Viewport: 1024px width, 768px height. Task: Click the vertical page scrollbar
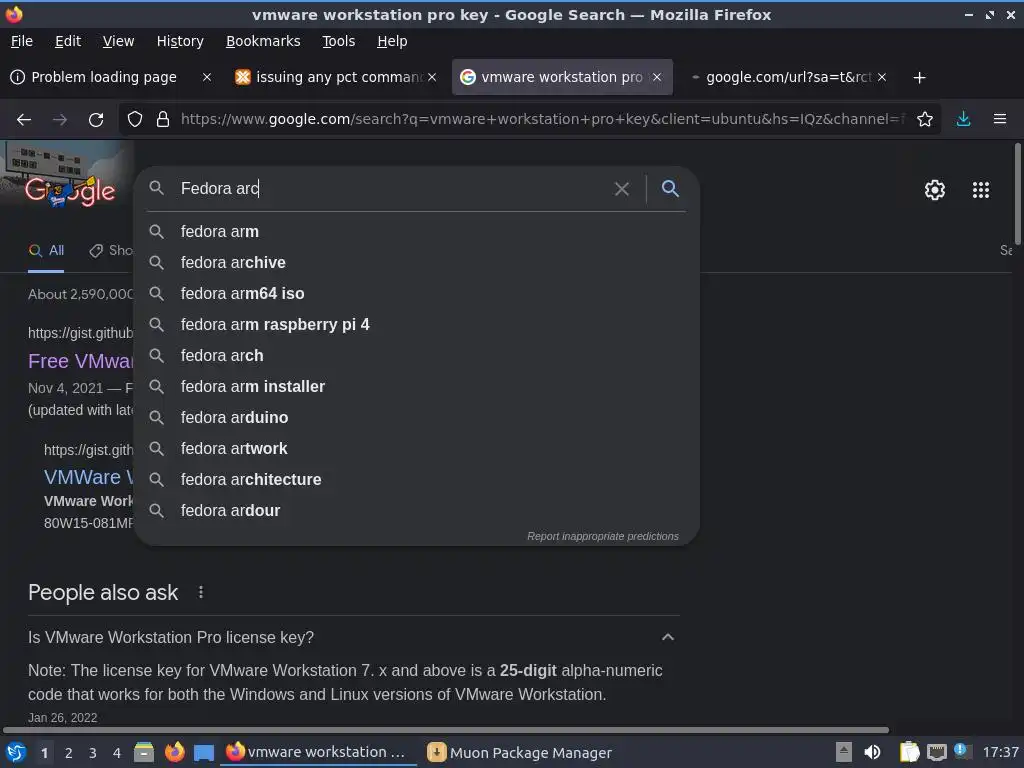tap(1018, 194)
